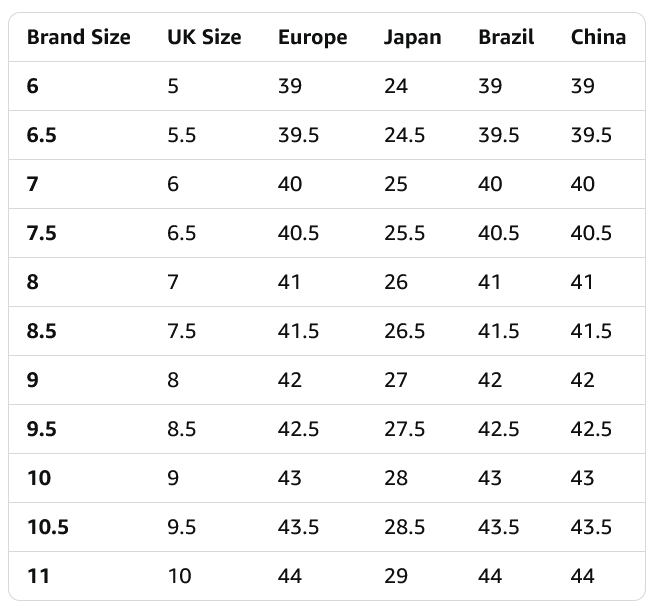
Task: Select Japan size 26.5 cell
Action: point(404,331)
